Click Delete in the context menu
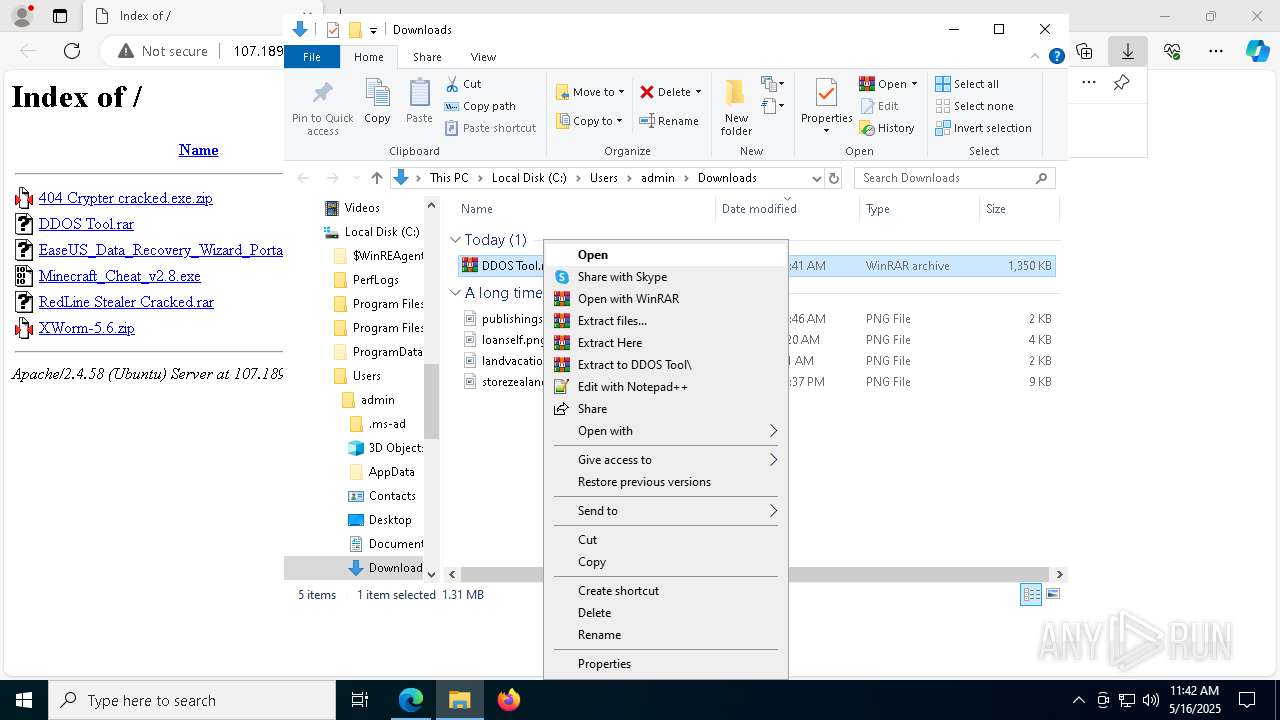This screenshot has width=1280, height=720. [666, 613]
